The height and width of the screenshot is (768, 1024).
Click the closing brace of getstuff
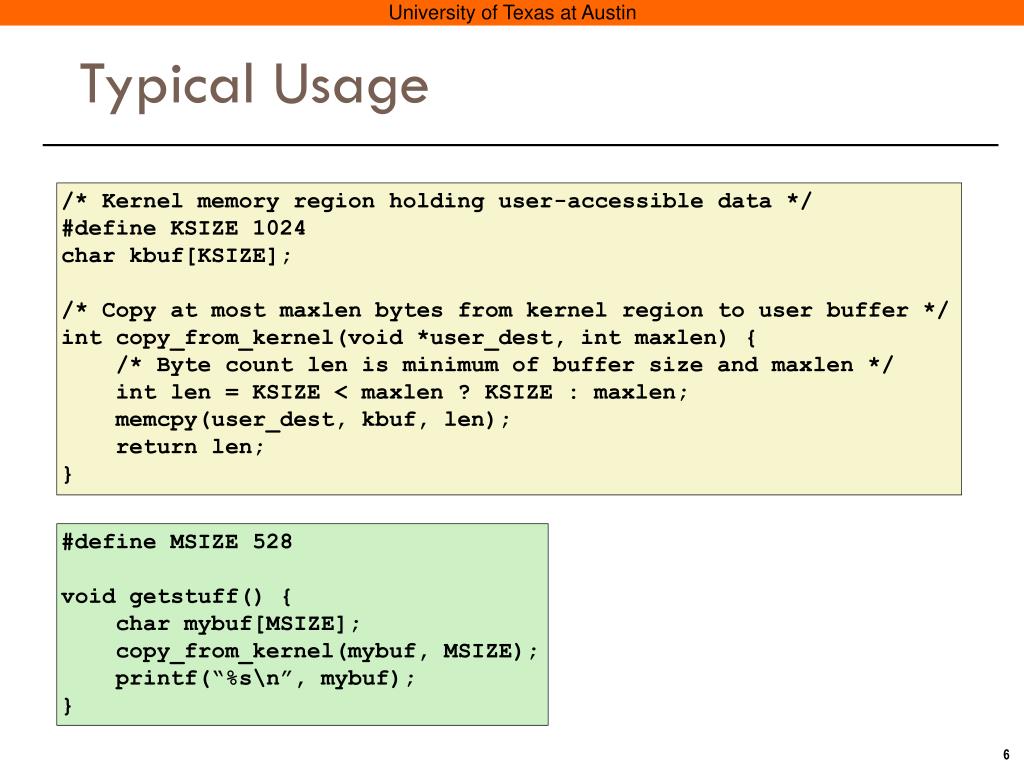67,705
